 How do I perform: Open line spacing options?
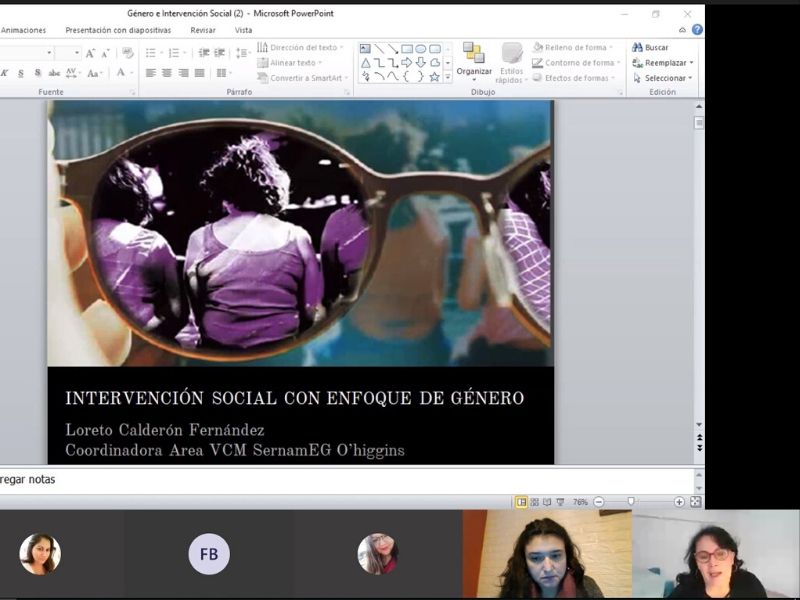click(243, 53)
